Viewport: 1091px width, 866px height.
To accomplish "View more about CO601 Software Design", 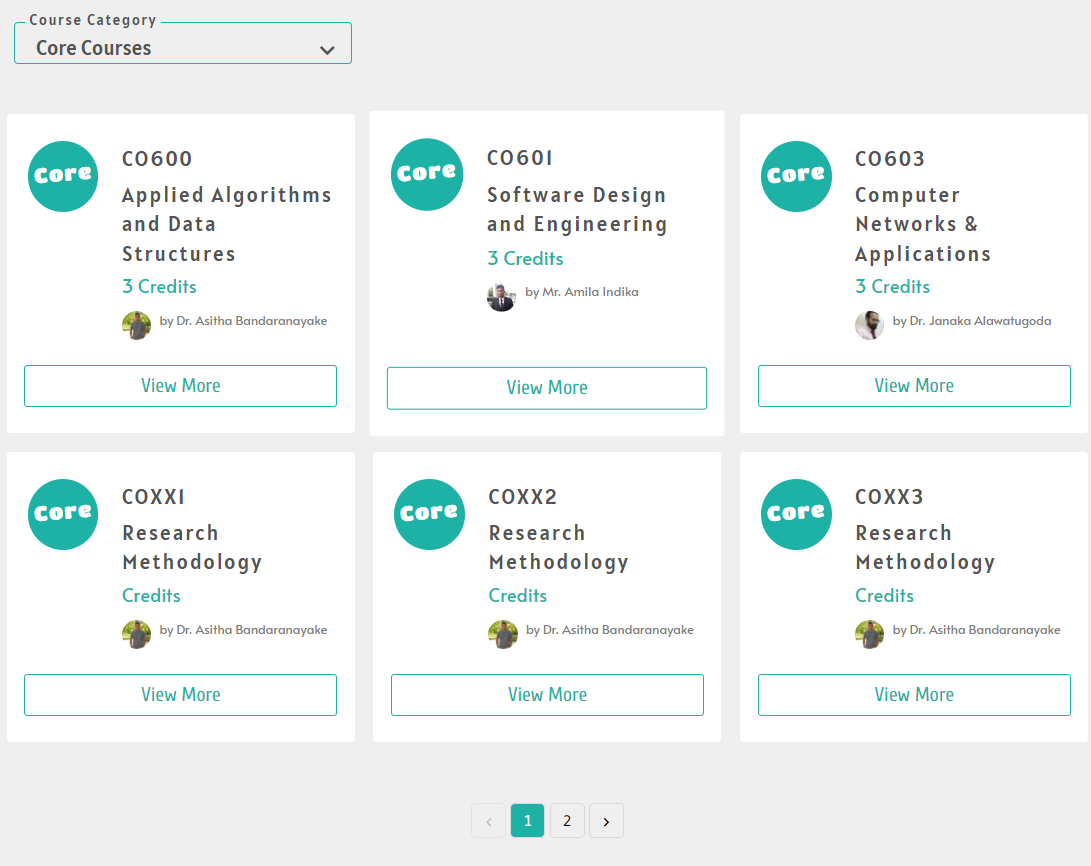I will [x=547, y=388].
